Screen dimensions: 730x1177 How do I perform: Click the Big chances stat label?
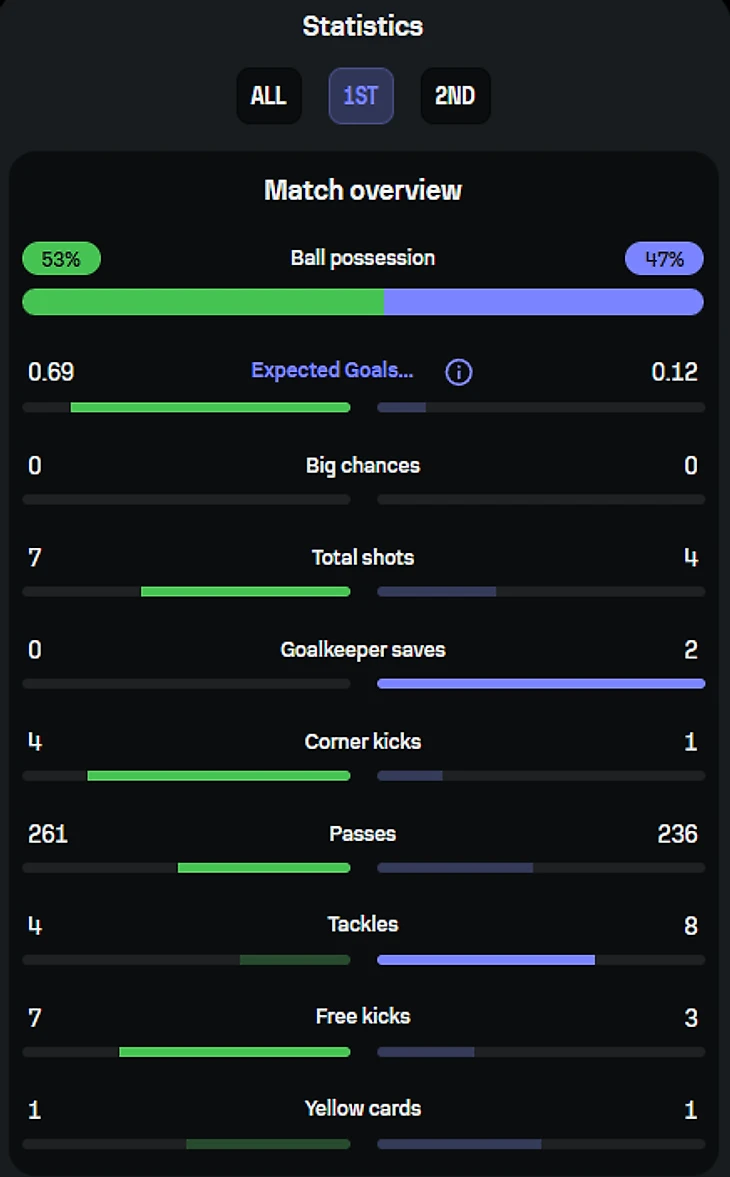(363, 465)
